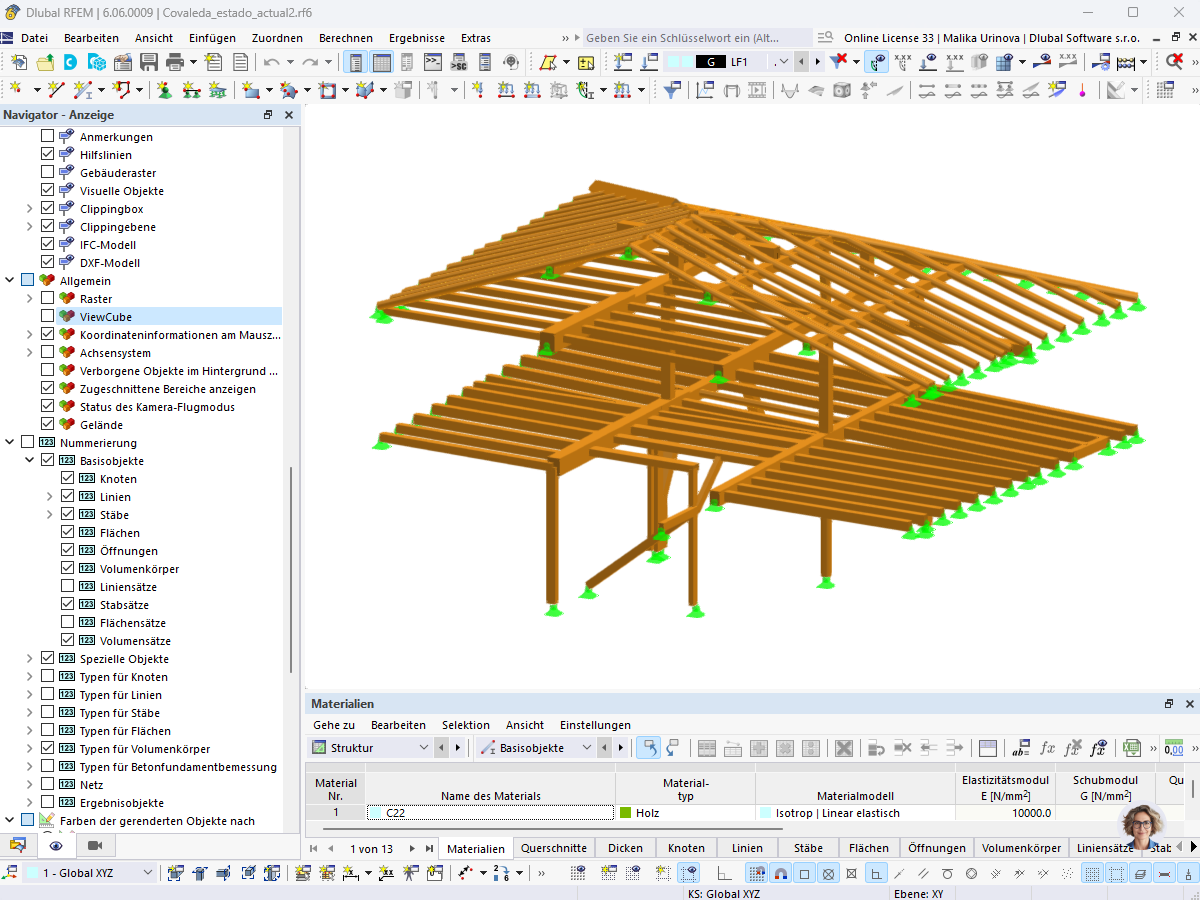Open the video camera views tab in Navigator

[95, 846]
